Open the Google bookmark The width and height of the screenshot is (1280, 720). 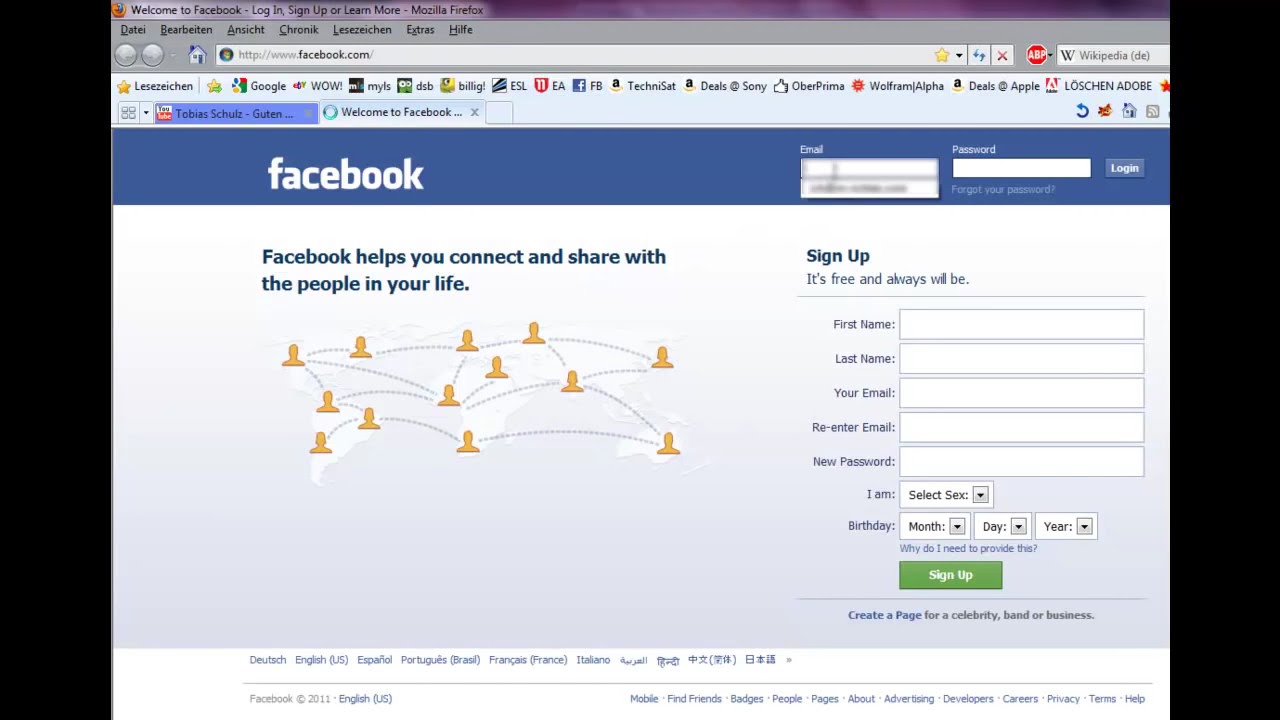coord(259,86)
